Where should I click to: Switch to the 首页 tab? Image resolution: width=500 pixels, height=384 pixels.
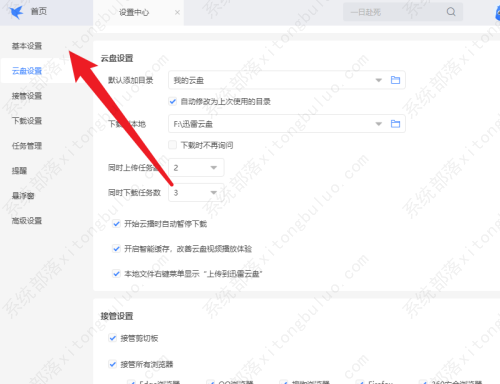(39, 12)
